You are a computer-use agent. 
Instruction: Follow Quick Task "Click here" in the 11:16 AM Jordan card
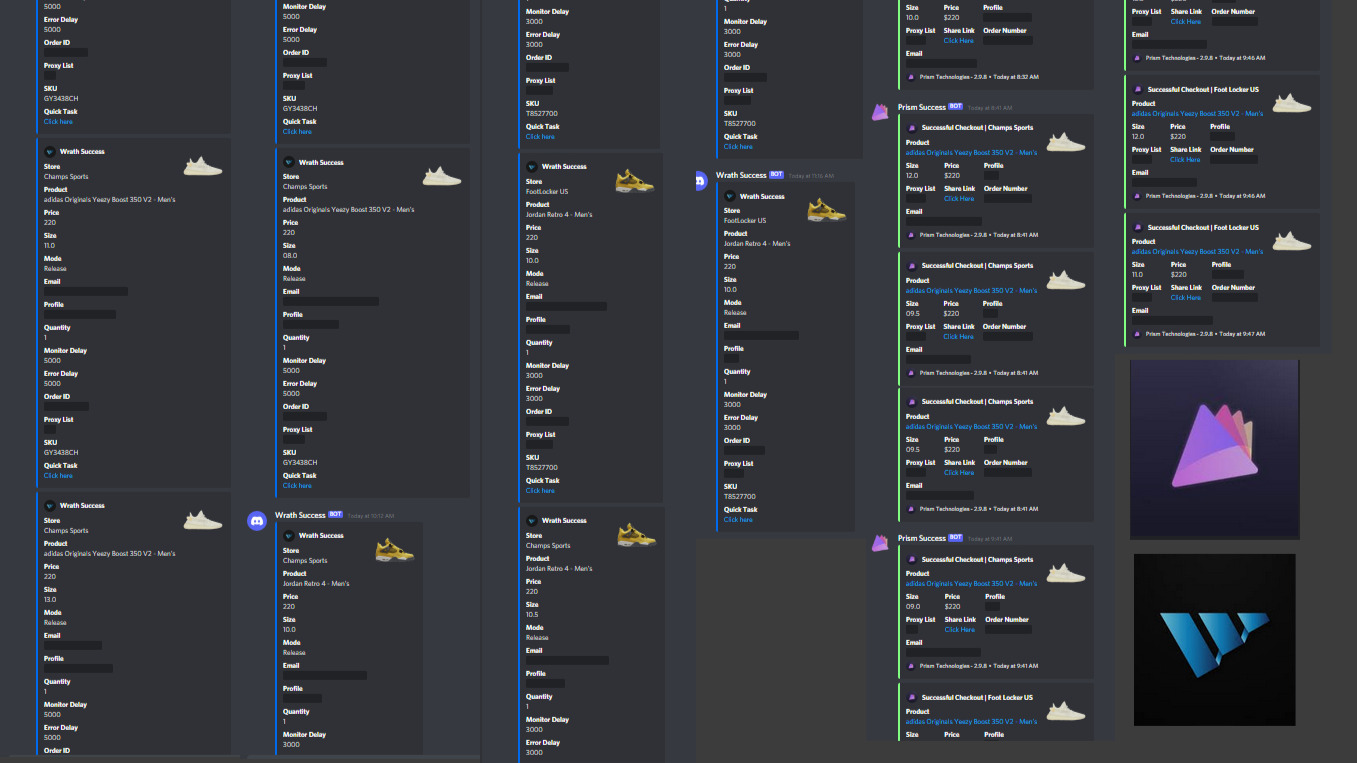point(738,519)
